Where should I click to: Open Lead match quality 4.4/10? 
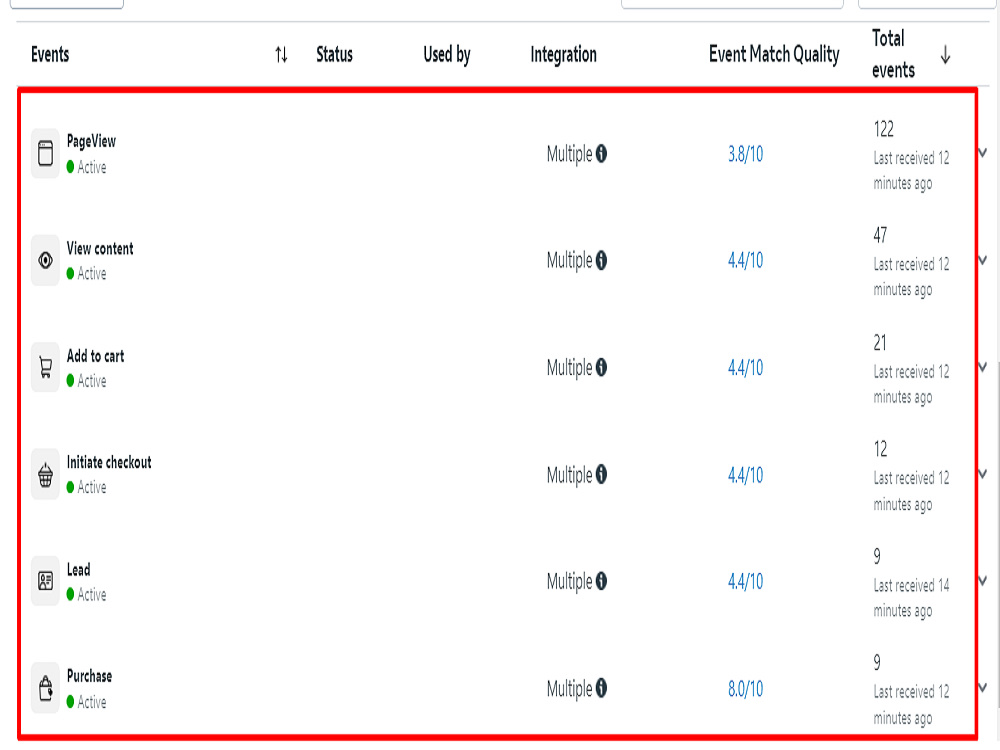[x=746, y=581]
